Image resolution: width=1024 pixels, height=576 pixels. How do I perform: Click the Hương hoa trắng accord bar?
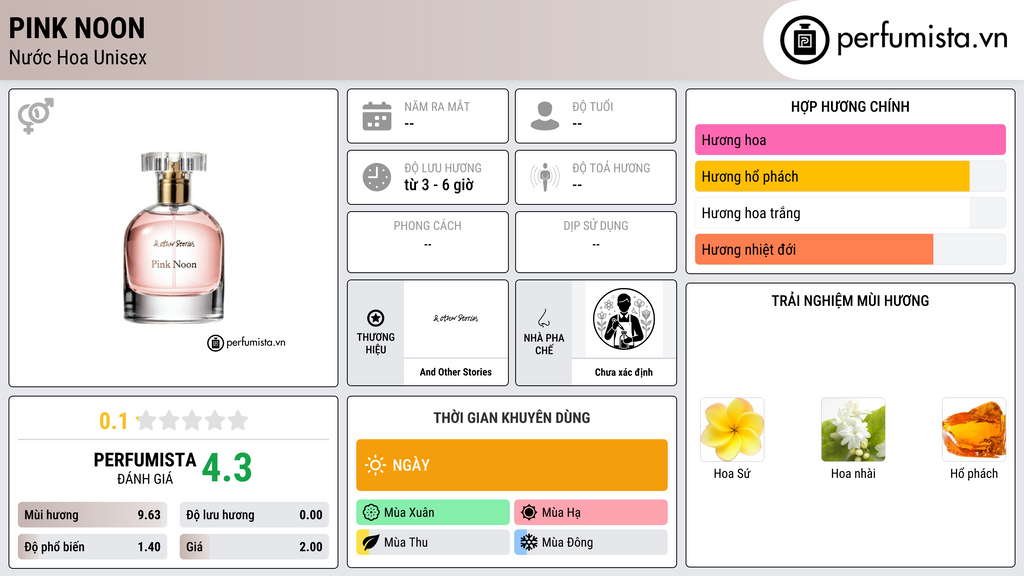coord(850,213)
